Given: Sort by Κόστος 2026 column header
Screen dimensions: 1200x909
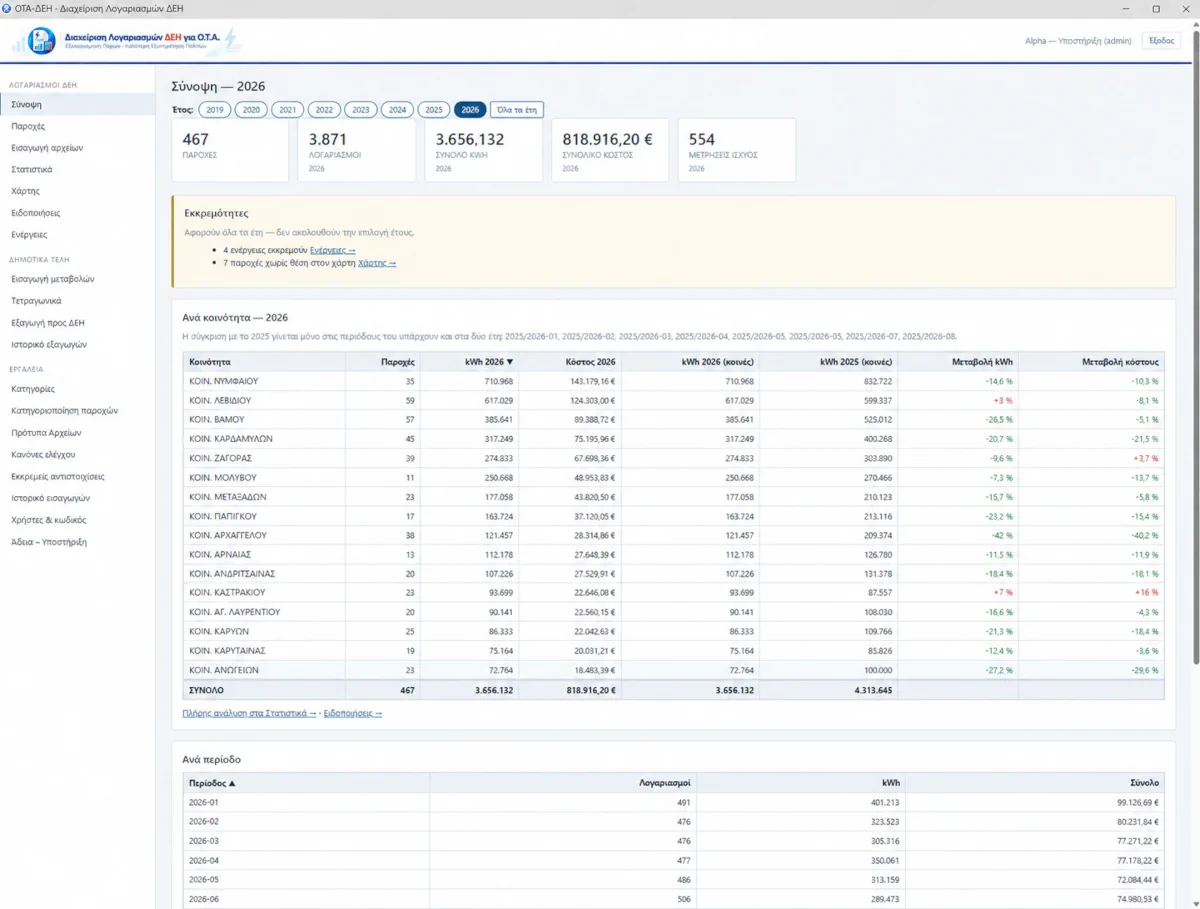Looking at the screenshot, I should [571, 362].
